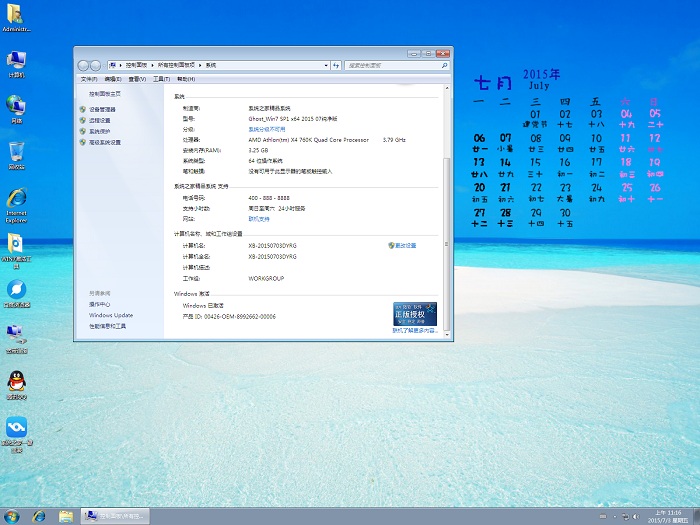Click the Windows Start button
The width and height of the screenshot is (700, 525).
(11, 516)
